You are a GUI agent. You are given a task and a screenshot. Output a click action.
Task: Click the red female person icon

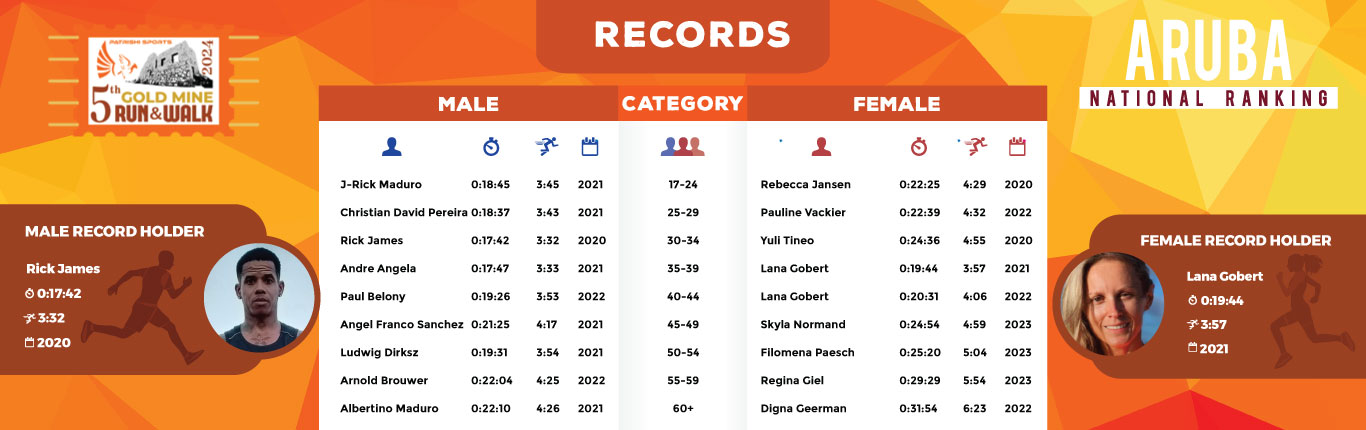click(821, 147)
